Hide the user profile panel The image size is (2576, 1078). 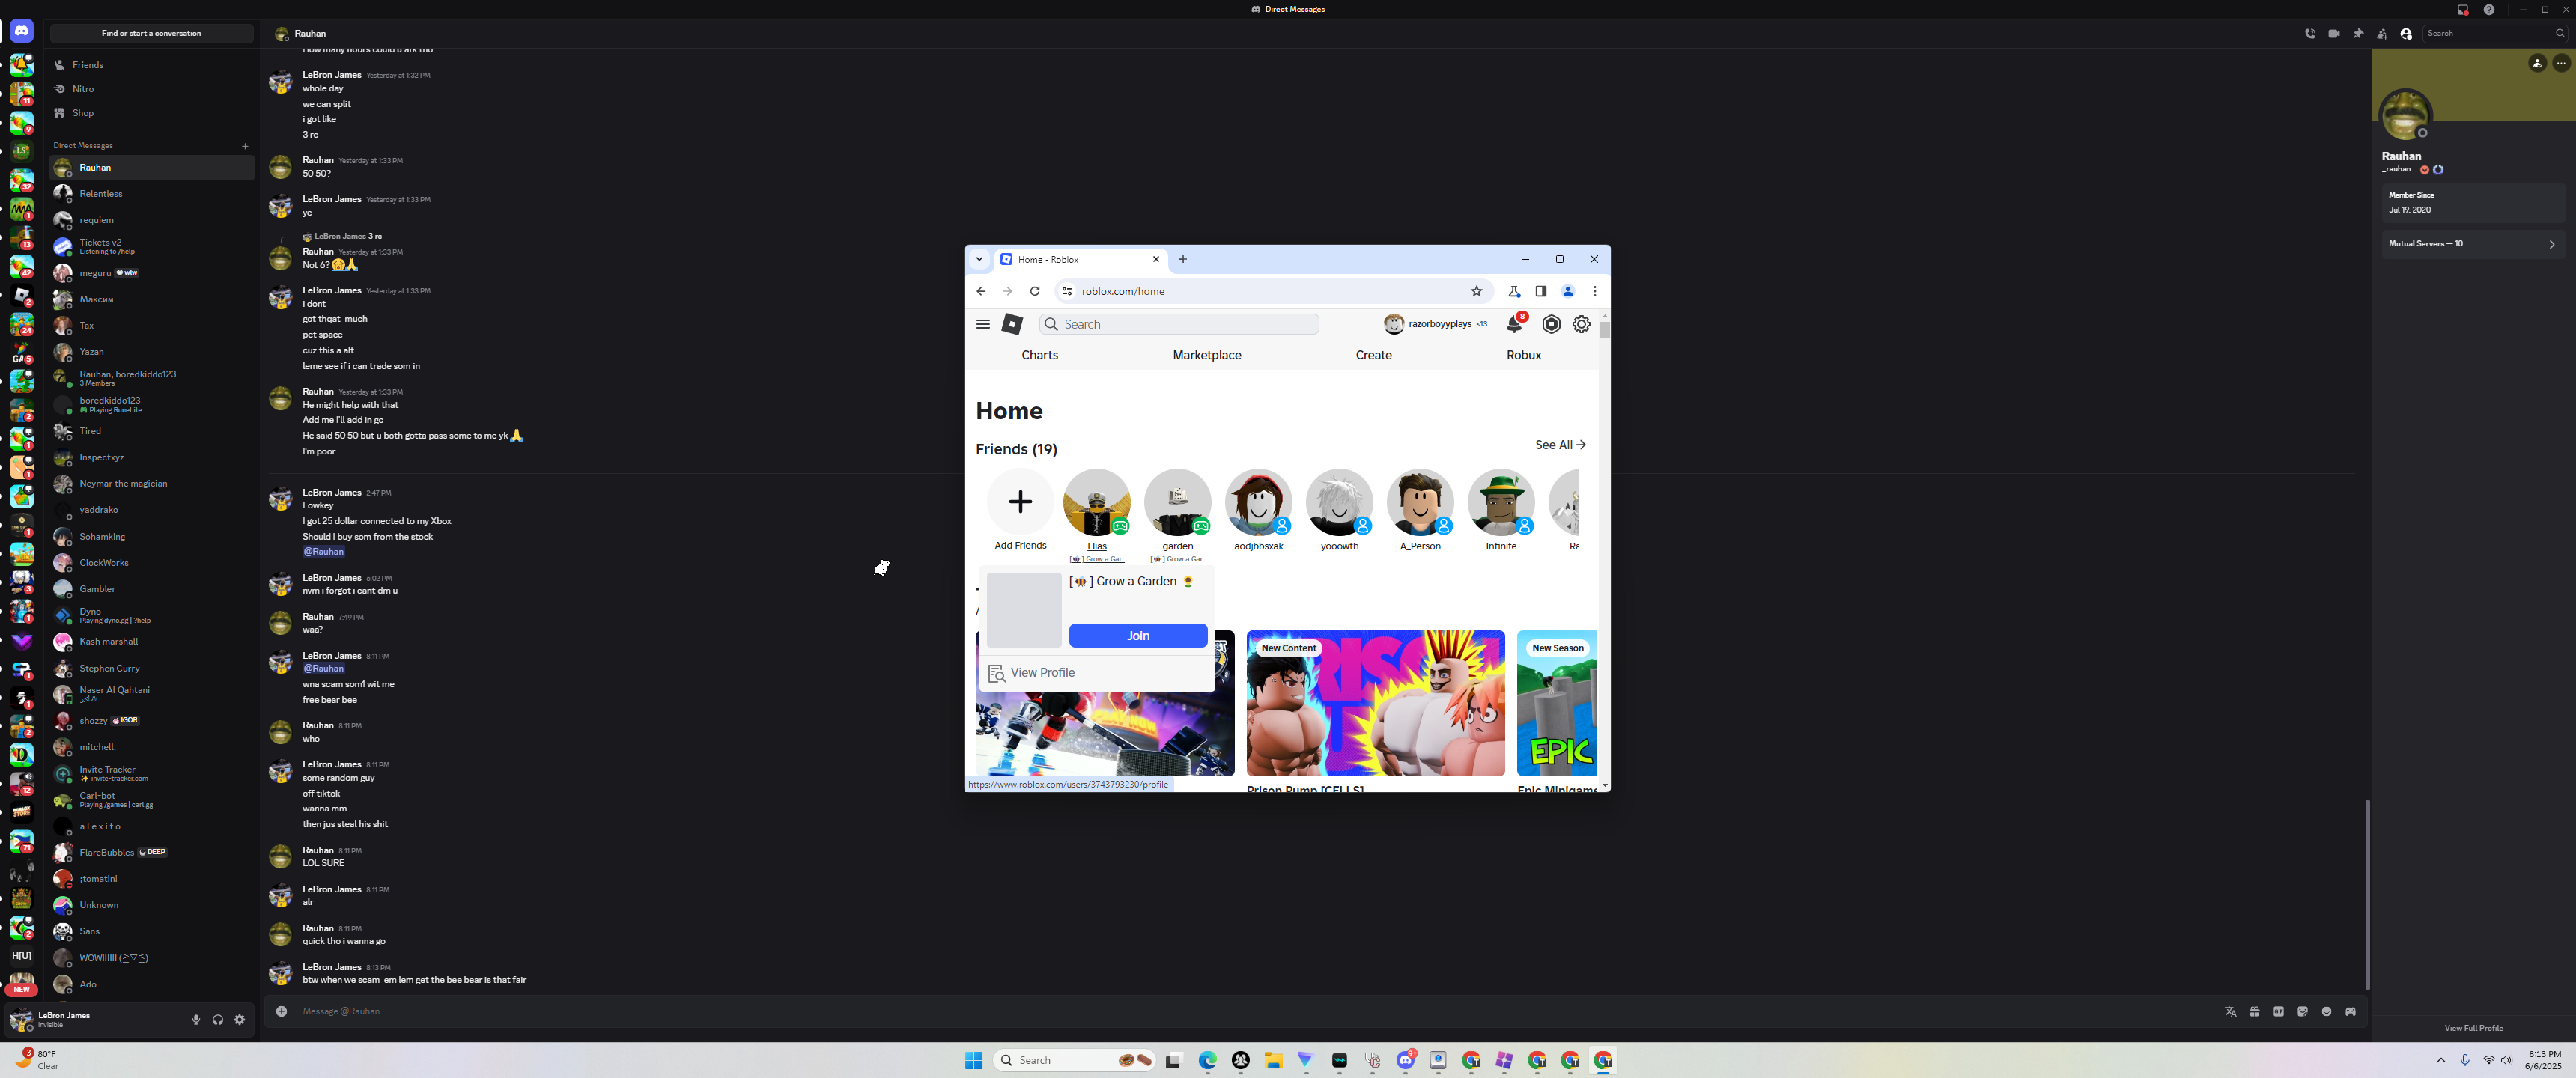coord(2406,34)
